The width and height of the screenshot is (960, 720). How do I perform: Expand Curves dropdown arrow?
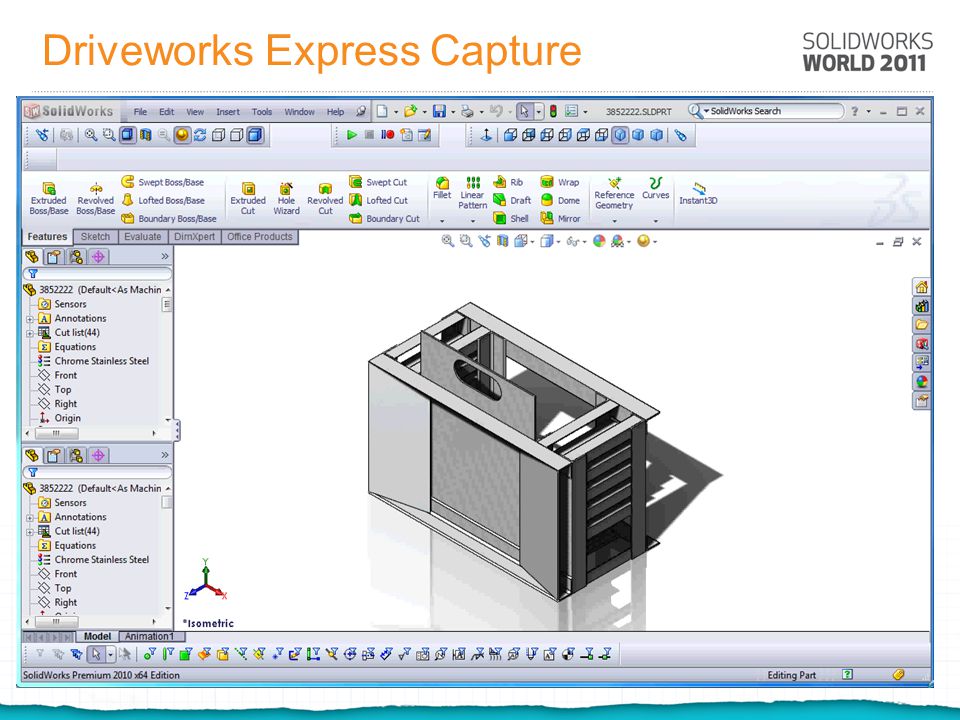[x=655, y=221]
